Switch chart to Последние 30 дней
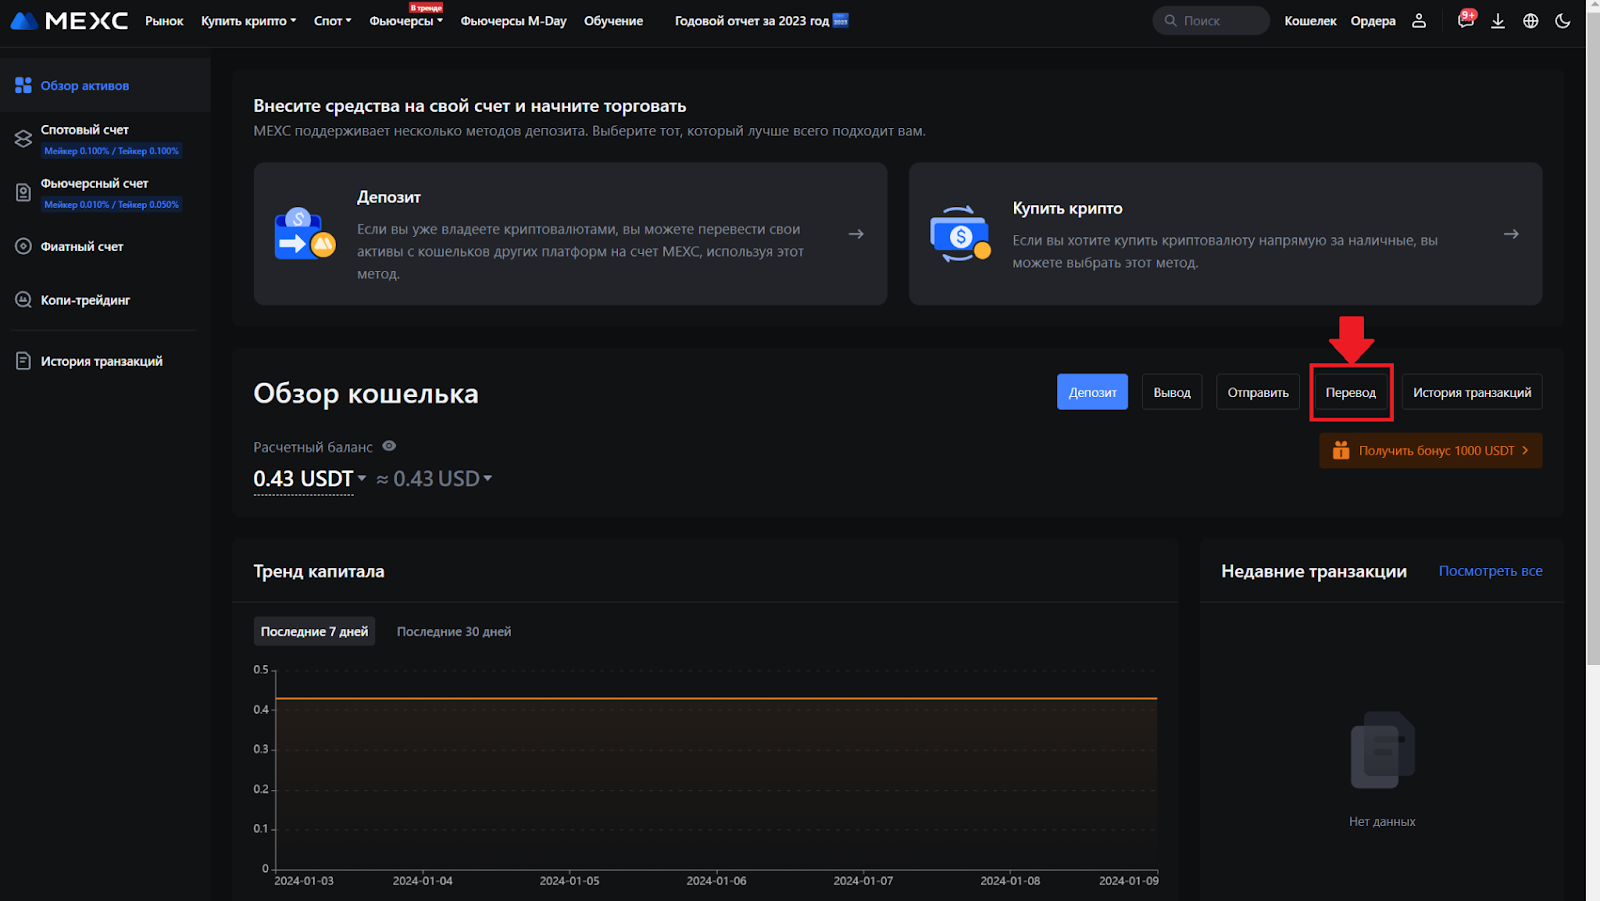This screenshot has width=1600, height=901. (453, 632)
